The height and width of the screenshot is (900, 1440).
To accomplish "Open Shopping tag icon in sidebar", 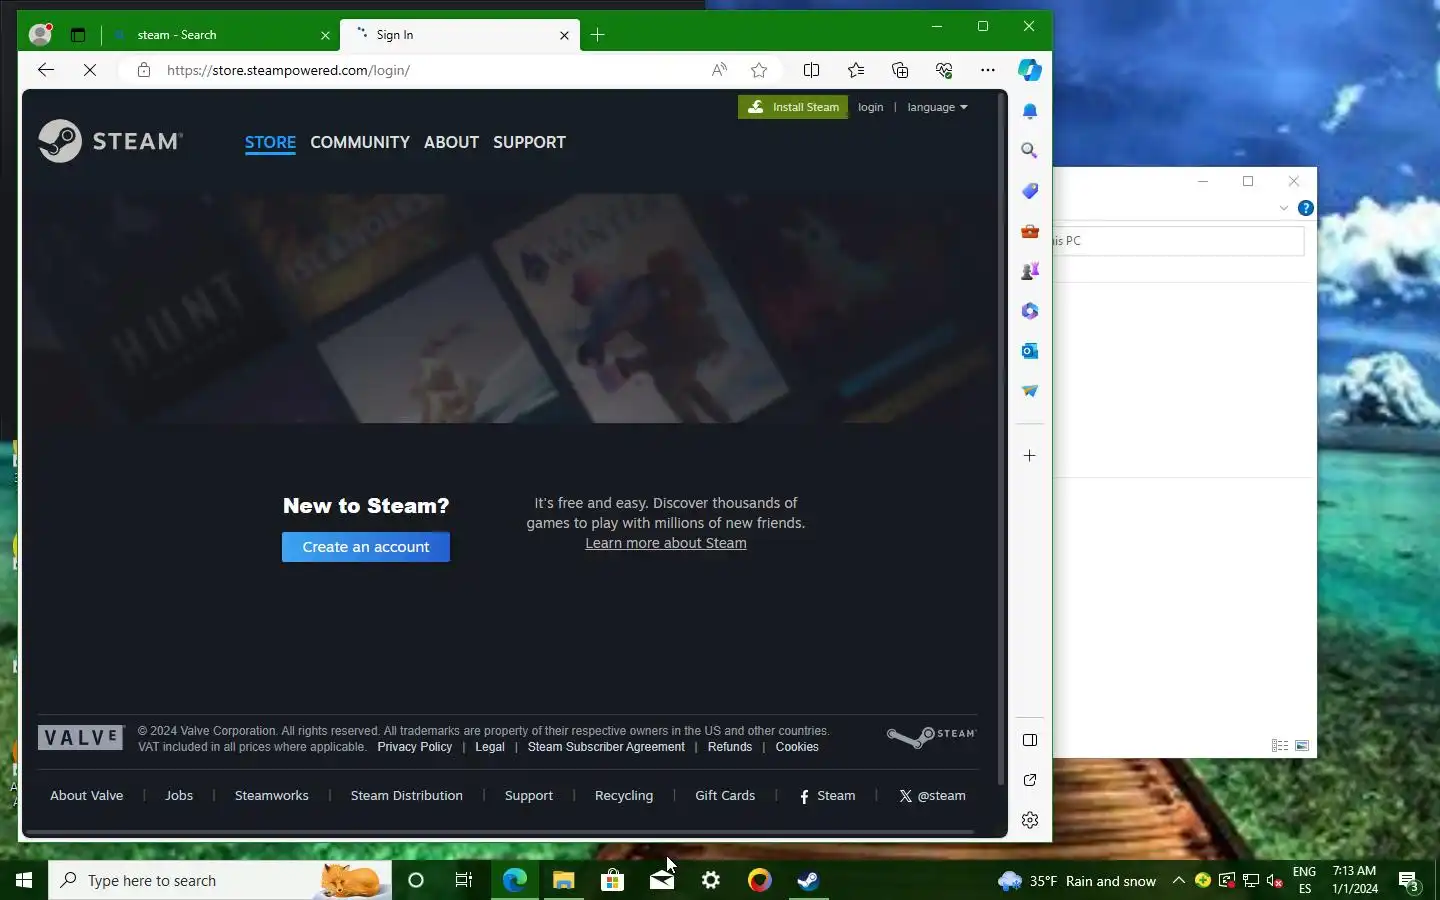I will click(x=1030, y=191).
